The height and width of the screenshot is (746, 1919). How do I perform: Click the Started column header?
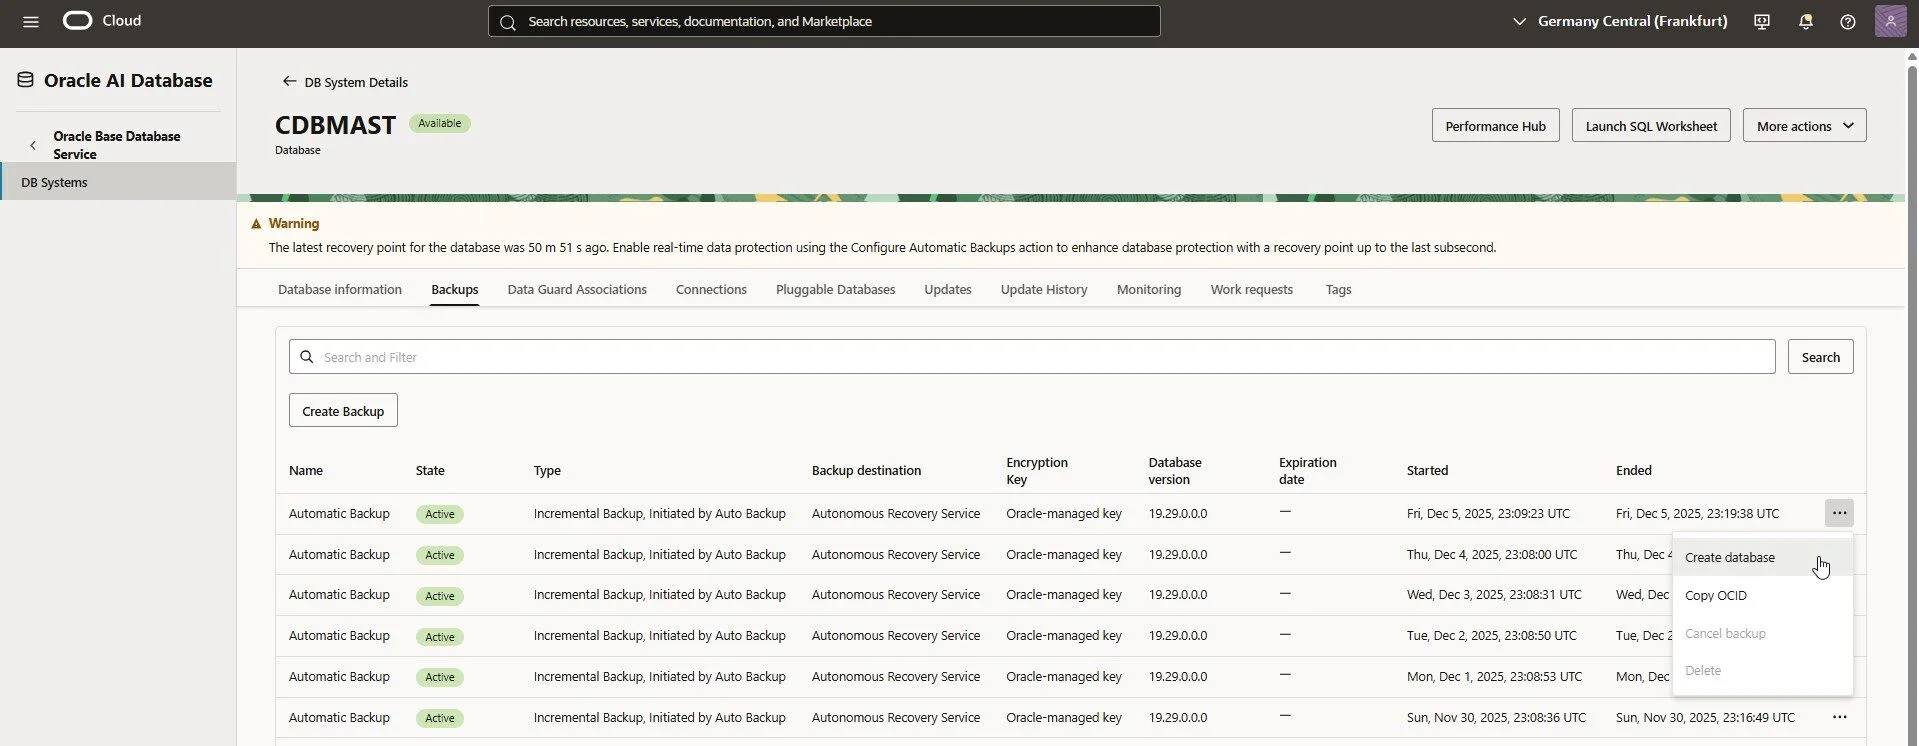(x=1427, y=470)
